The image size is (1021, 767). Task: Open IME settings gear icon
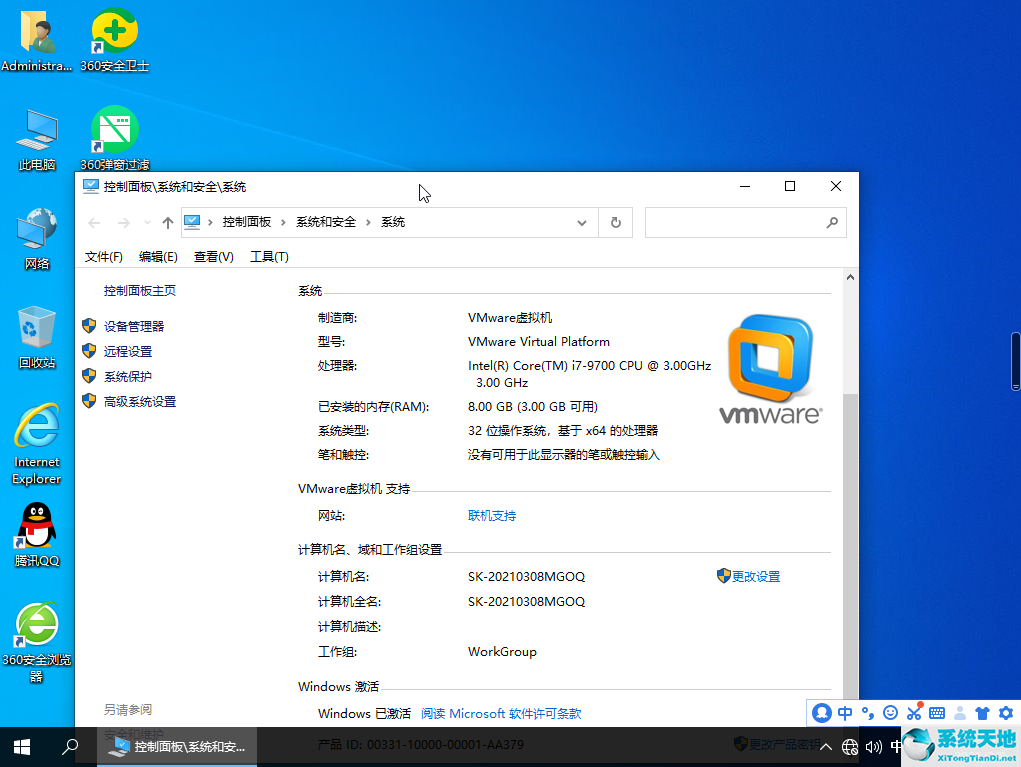(x=1006, y=713)
